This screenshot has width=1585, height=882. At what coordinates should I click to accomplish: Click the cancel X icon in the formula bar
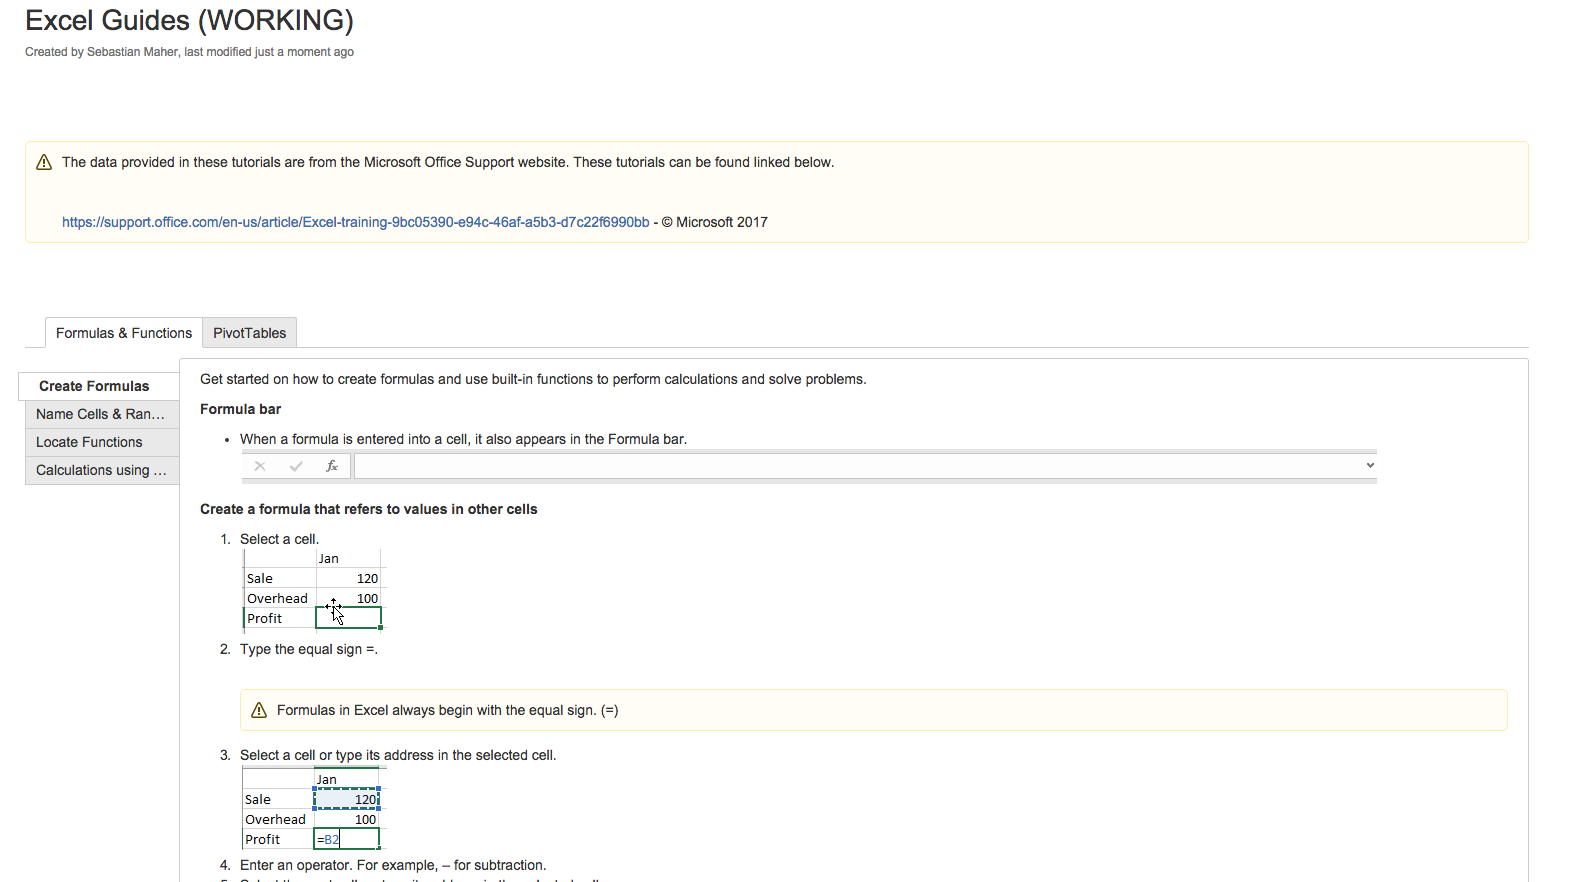(260, 466)
